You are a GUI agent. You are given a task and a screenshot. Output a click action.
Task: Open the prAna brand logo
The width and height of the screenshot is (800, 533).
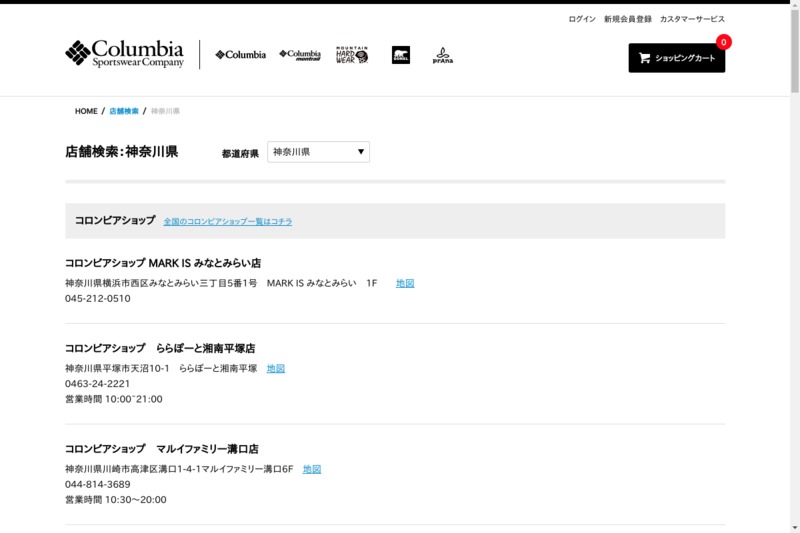click(x=442, y=55)
